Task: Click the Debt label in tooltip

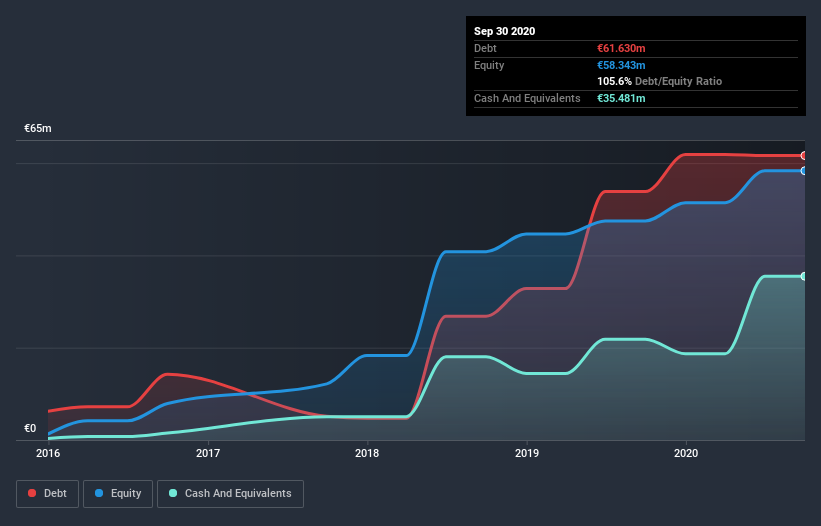Action: click(485, 48)
